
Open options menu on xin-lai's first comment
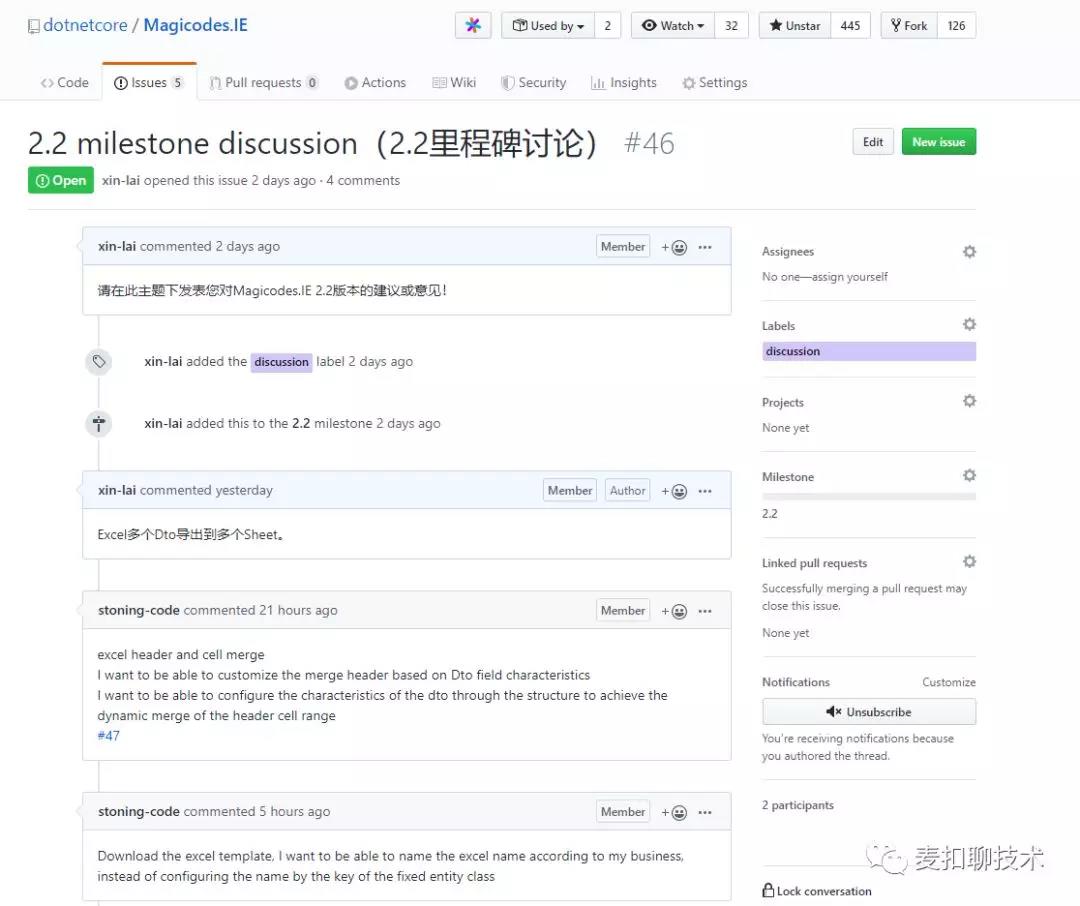(705, 247)
